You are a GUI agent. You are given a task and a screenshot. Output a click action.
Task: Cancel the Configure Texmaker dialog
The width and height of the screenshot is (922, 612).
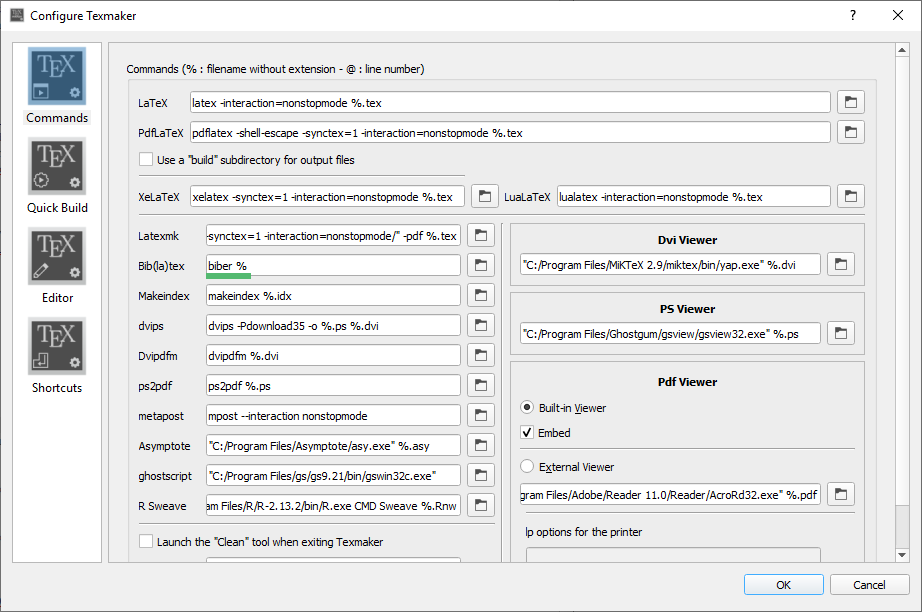click(x=869, y=585)
